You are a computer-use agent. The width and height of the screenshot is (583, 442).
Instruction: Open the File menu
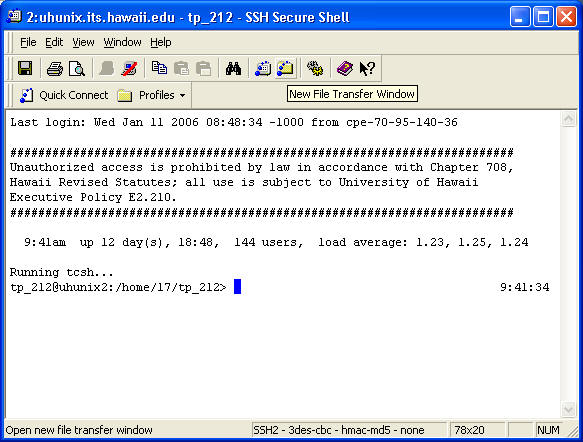pos(28,42)
